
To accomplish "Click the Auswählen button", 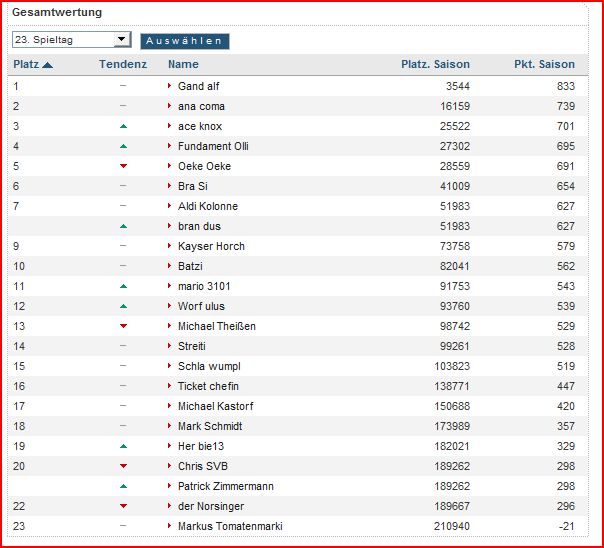I will tap(184, 41).
